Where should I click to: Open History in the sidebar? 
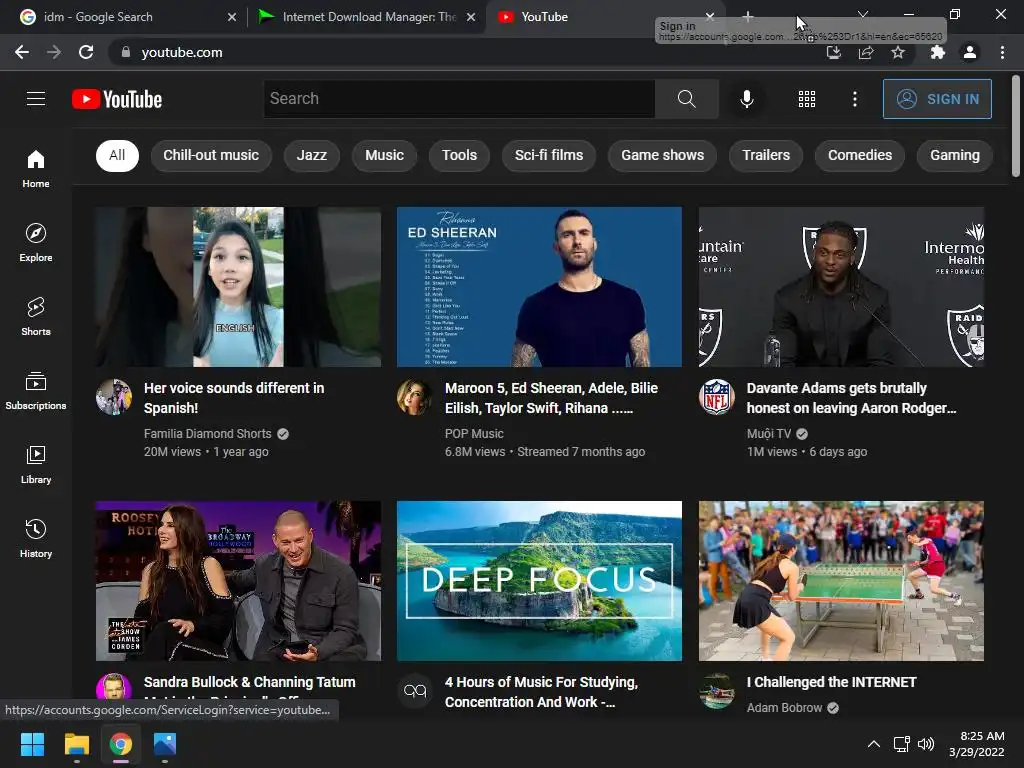click(36, 538)
